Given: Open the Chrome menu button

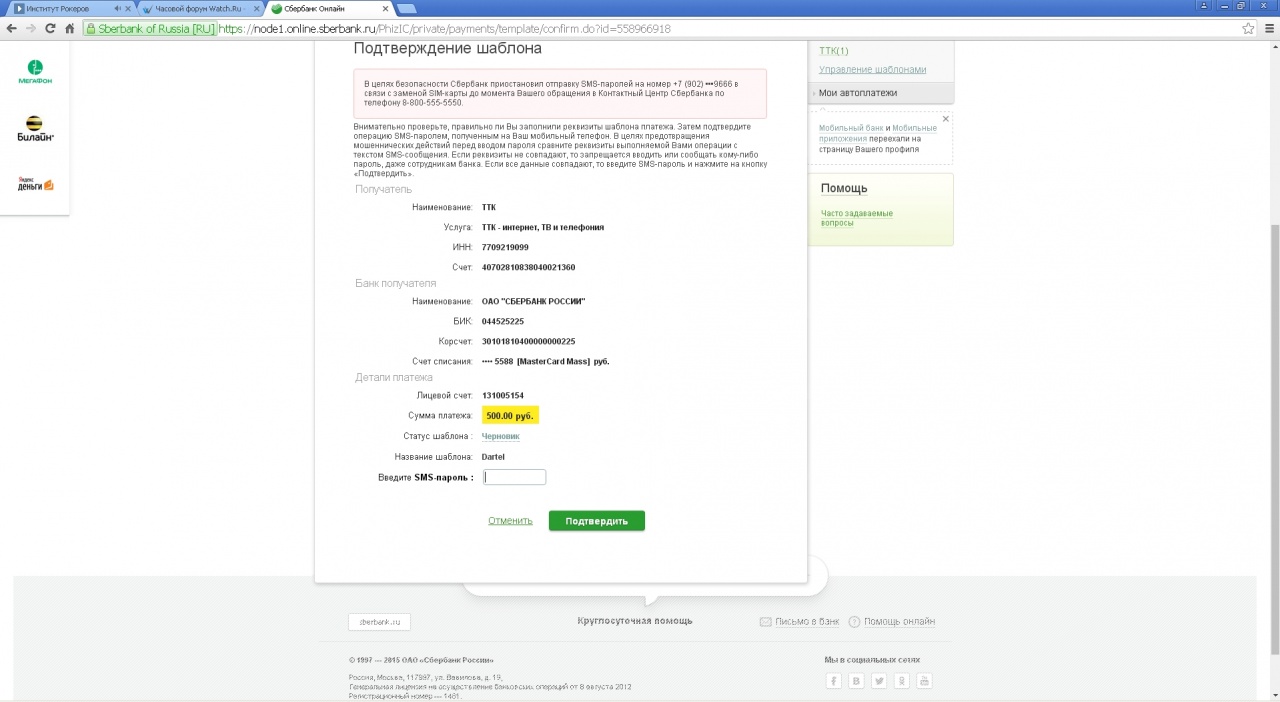Looking at the screenshot, I should [x=1266, y=29].
